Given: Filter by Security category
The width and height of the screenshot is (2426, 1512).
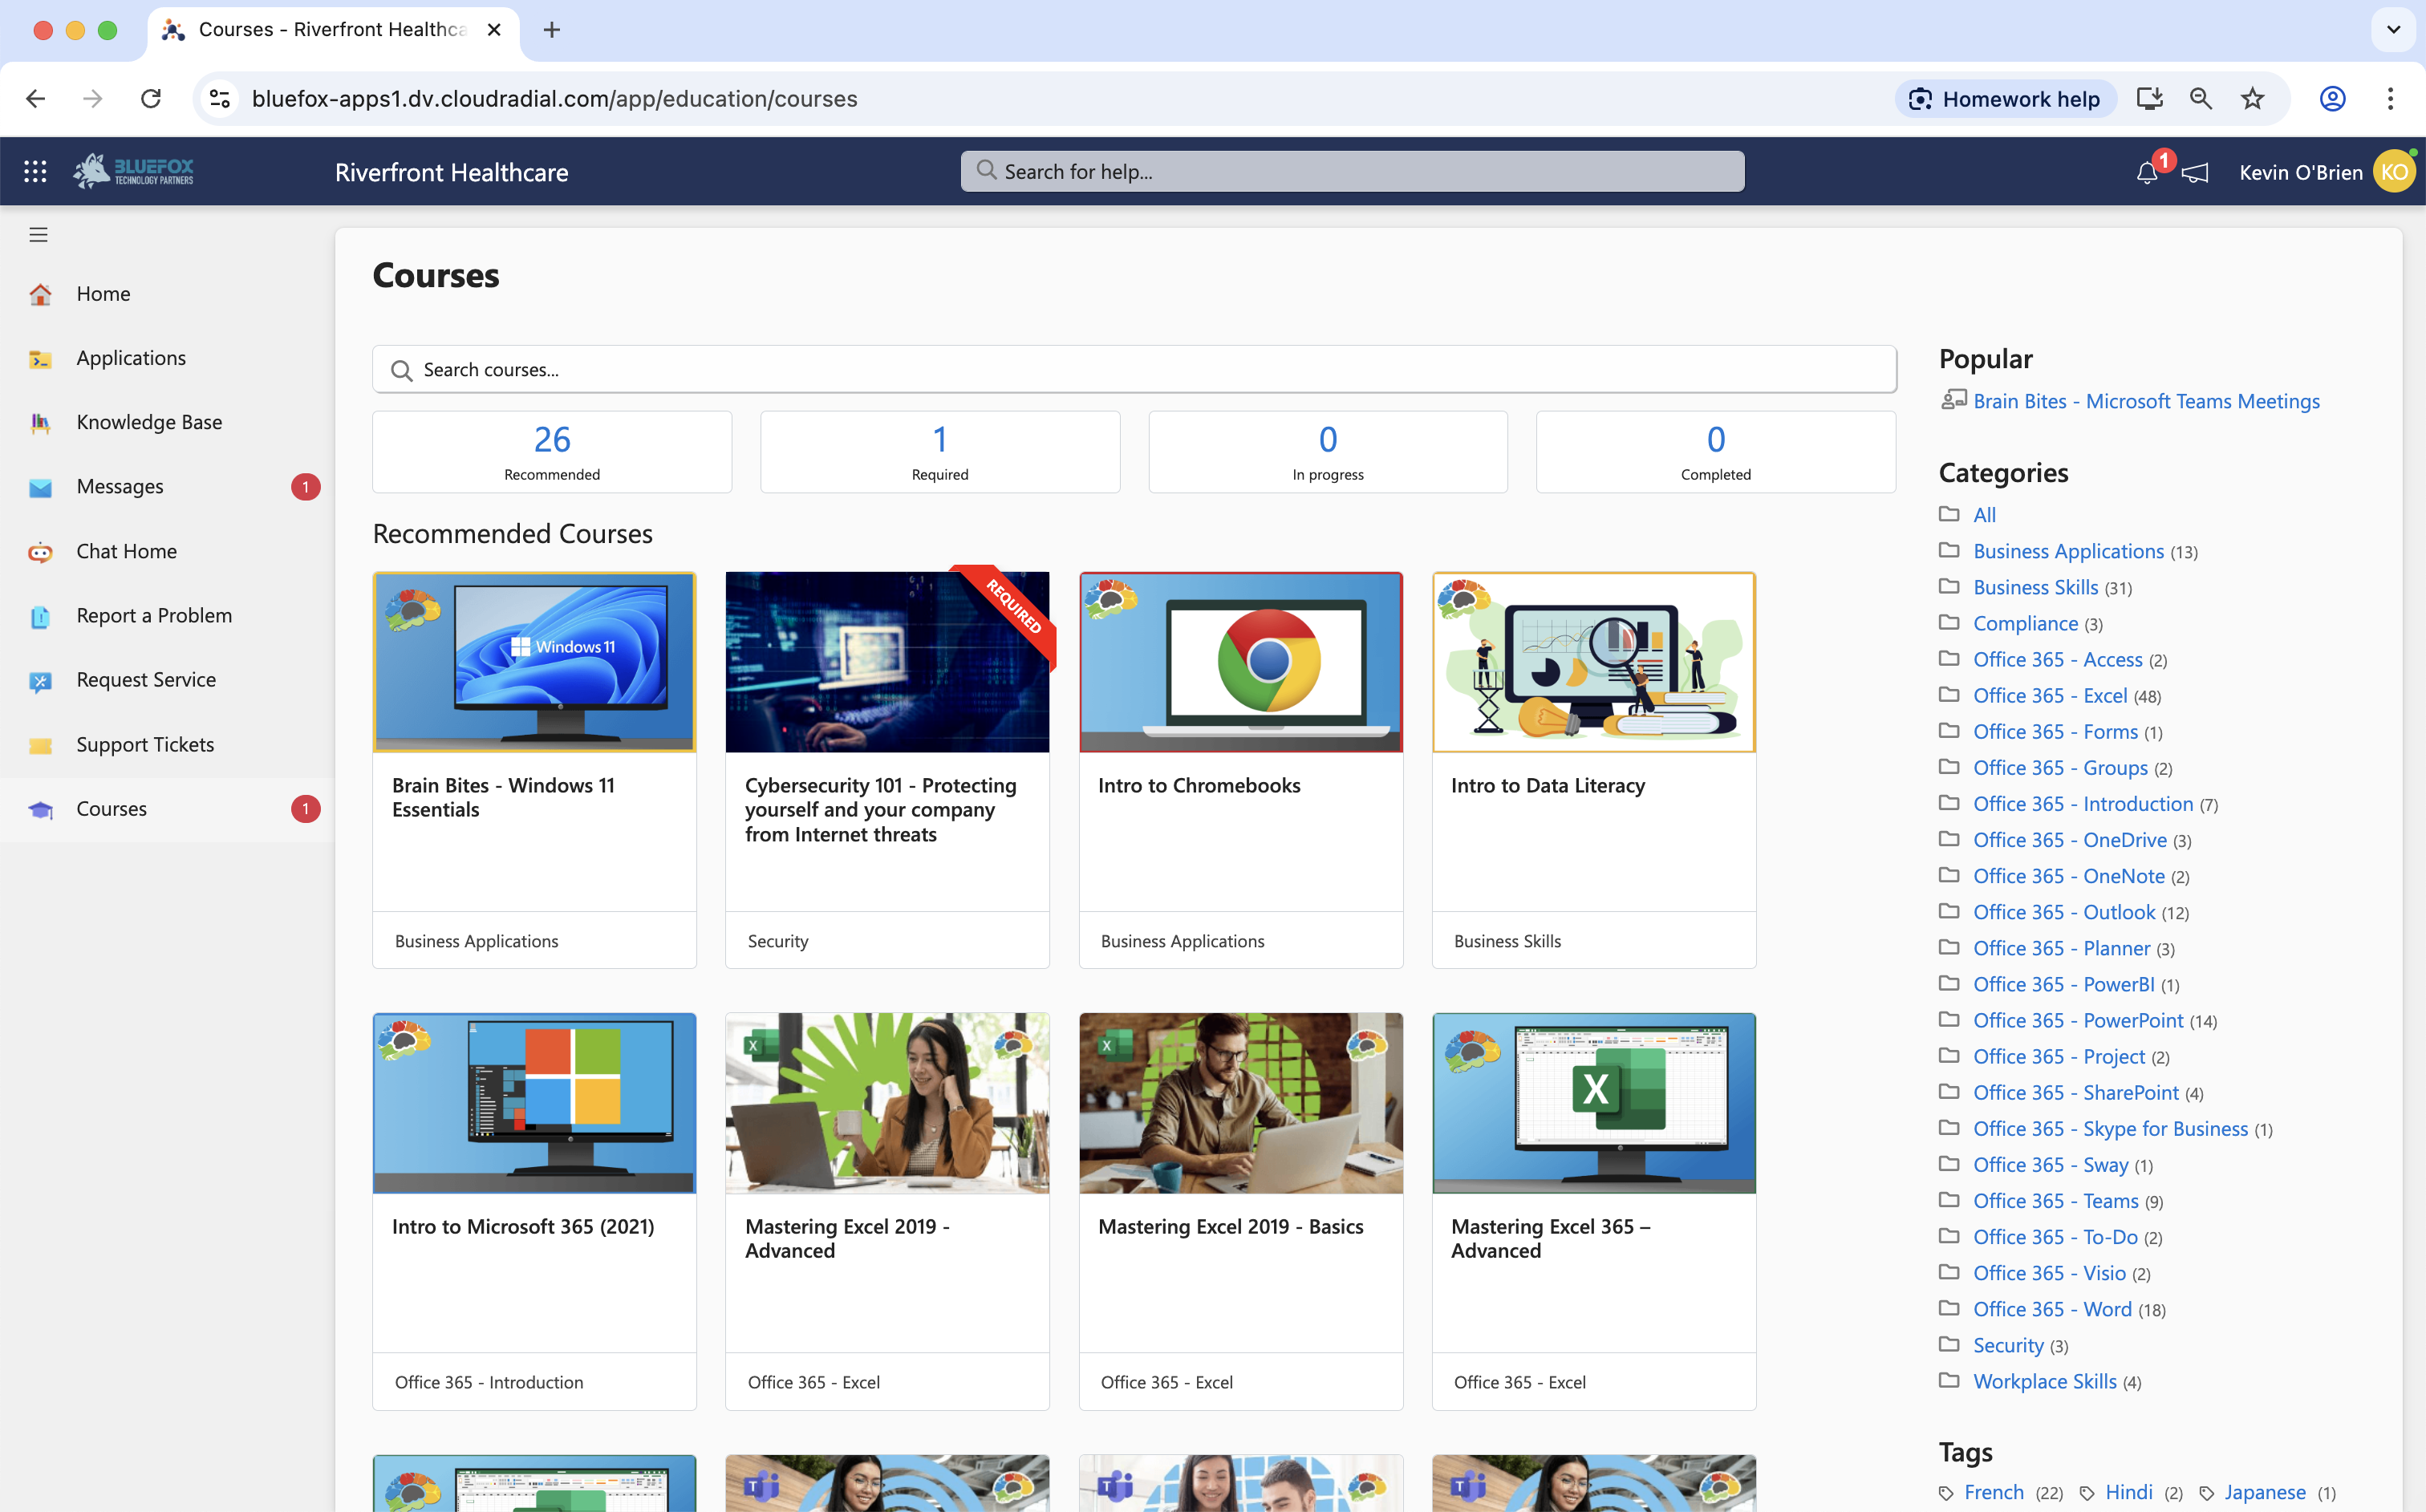Looking at the screenshot, I should click(x=2008, y=1345).
